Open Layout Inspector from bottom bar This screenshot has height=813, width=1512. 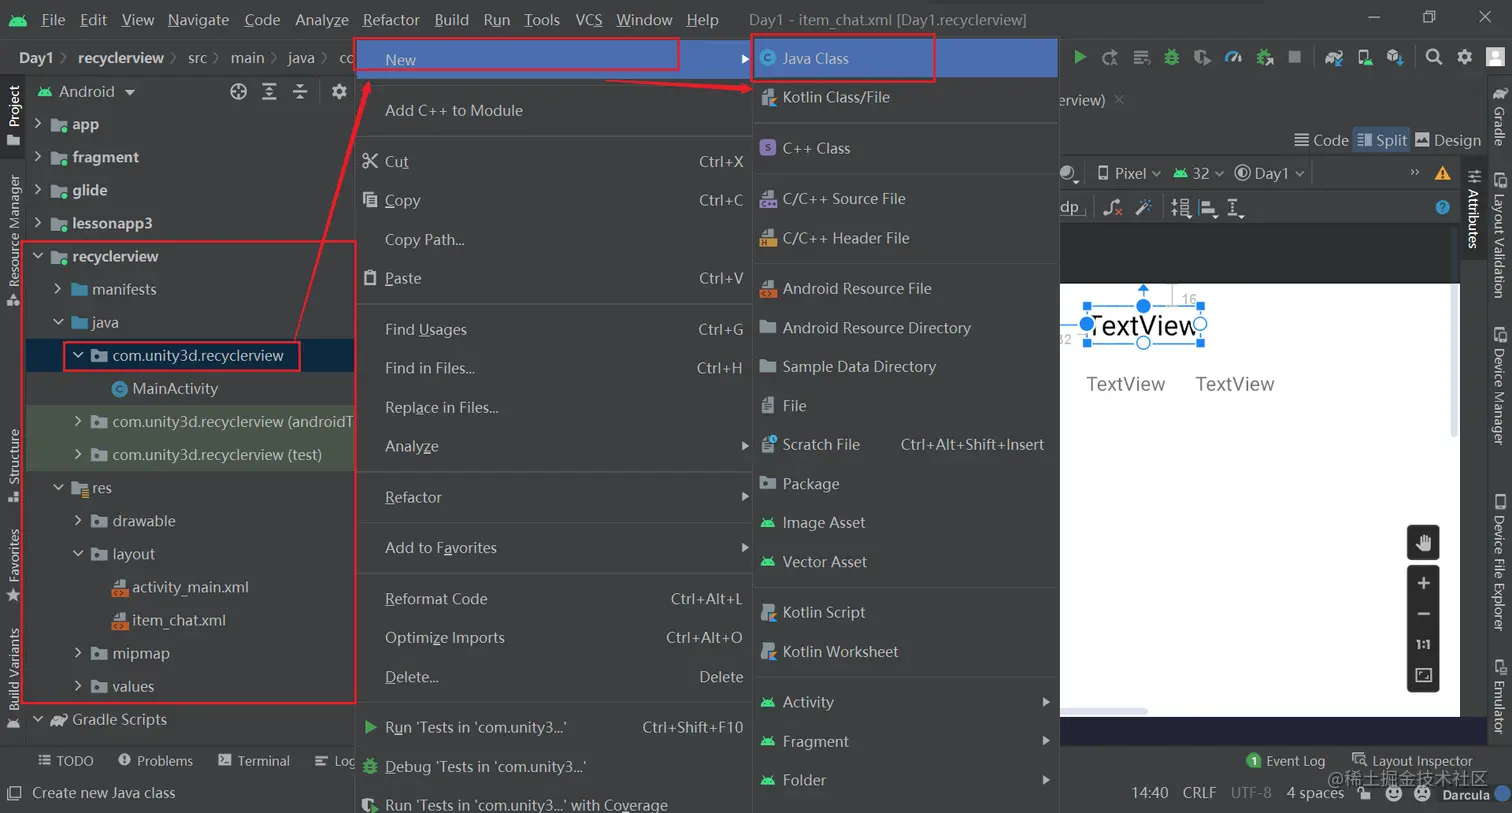pyautogui.click(x=1412, y=761)
